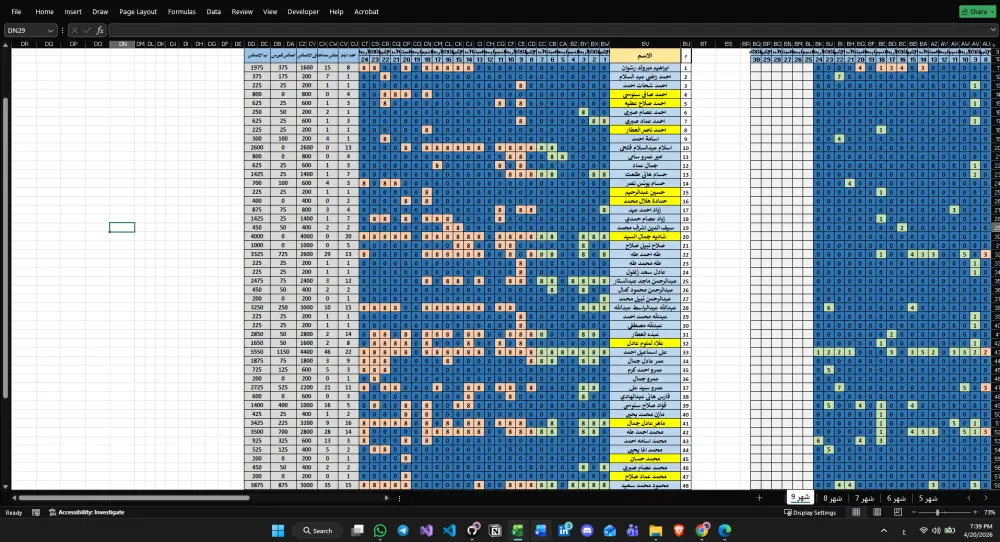Expand the formula bar with the chevron
The height and width of the screenshot is (542, 1000).
(993, 30)
